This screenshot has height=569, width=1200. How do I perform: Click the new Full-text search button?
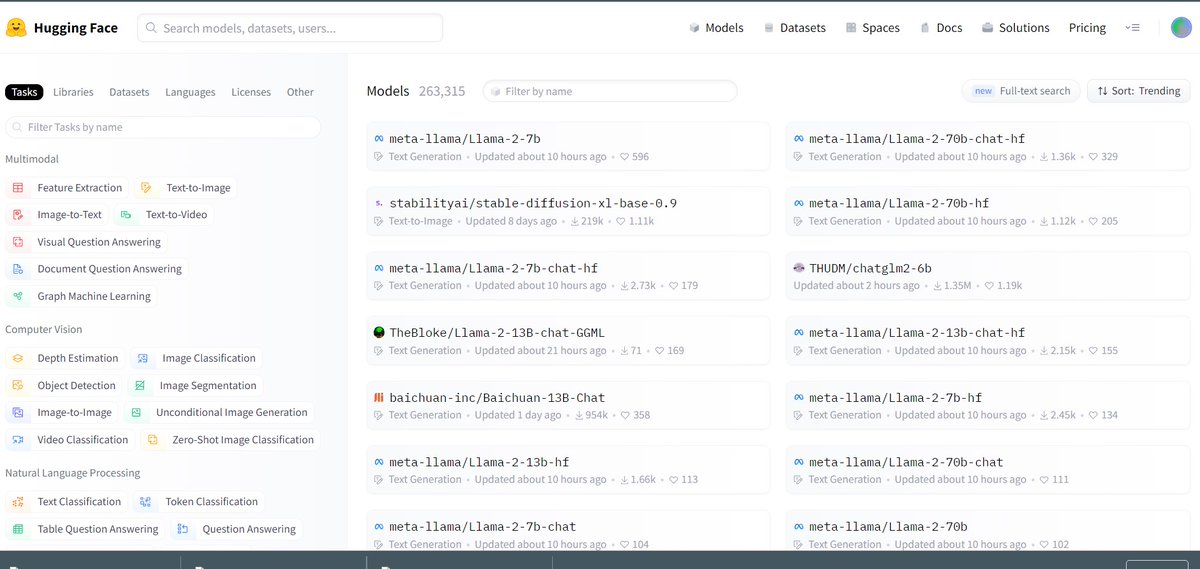1021,91
